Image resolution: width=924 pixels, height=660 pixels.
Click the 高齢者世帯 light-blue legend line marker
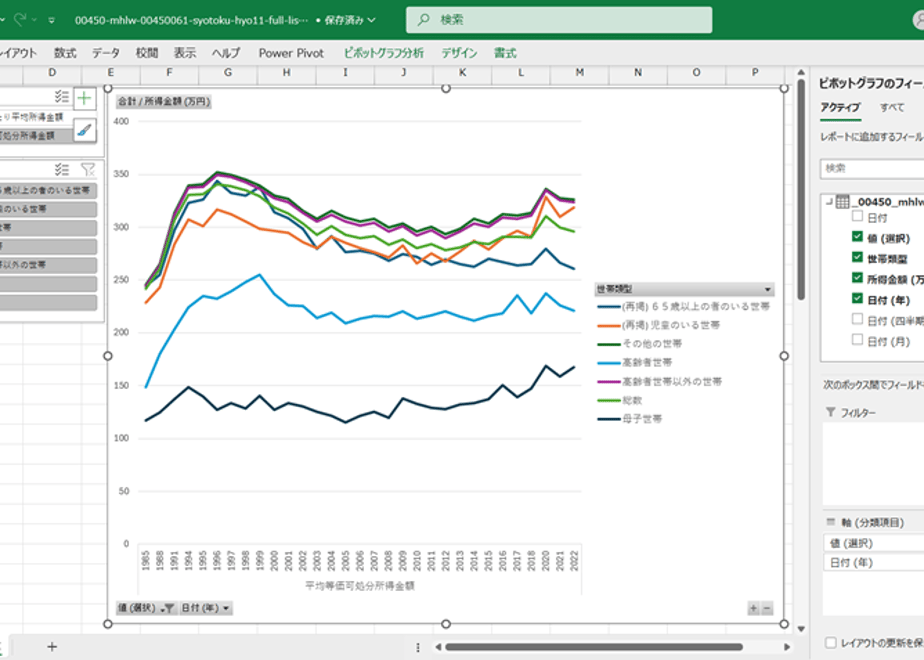tap(609, 363)
